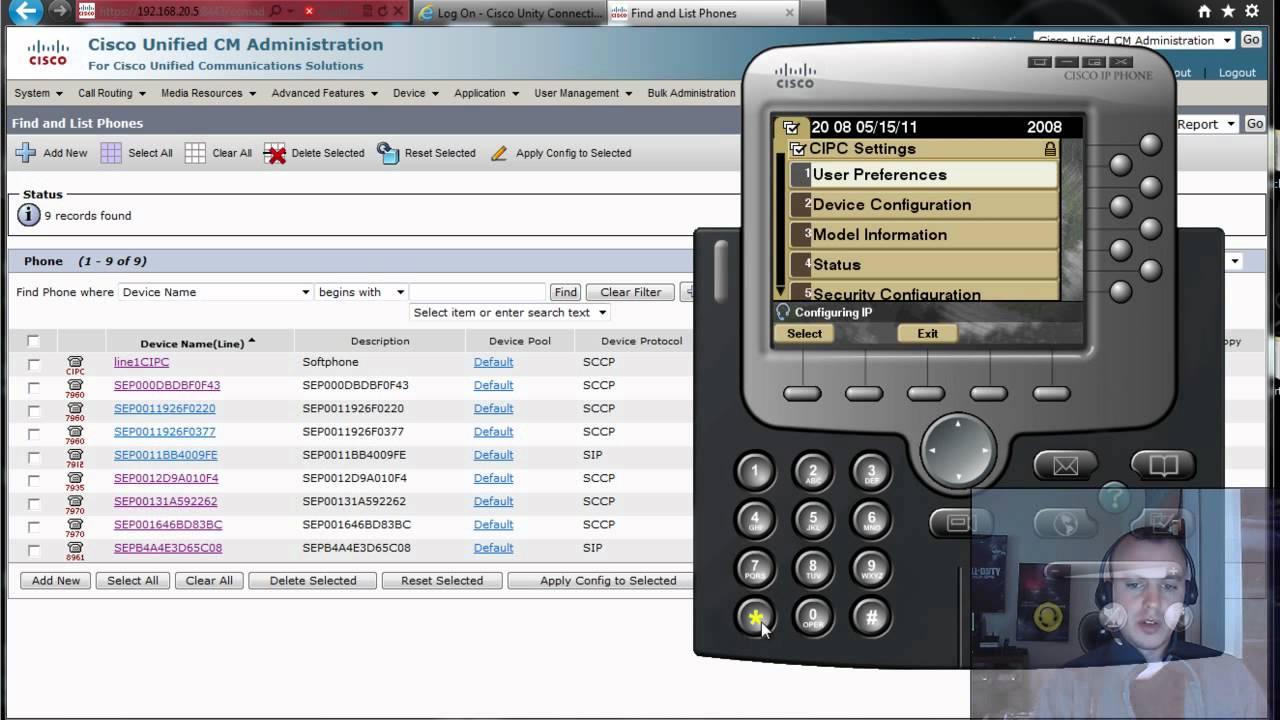Open the 'begins with' operator dropdown
Viewport: 1280px width, 720px height.
pyautogui.click(x=361, y=292)
